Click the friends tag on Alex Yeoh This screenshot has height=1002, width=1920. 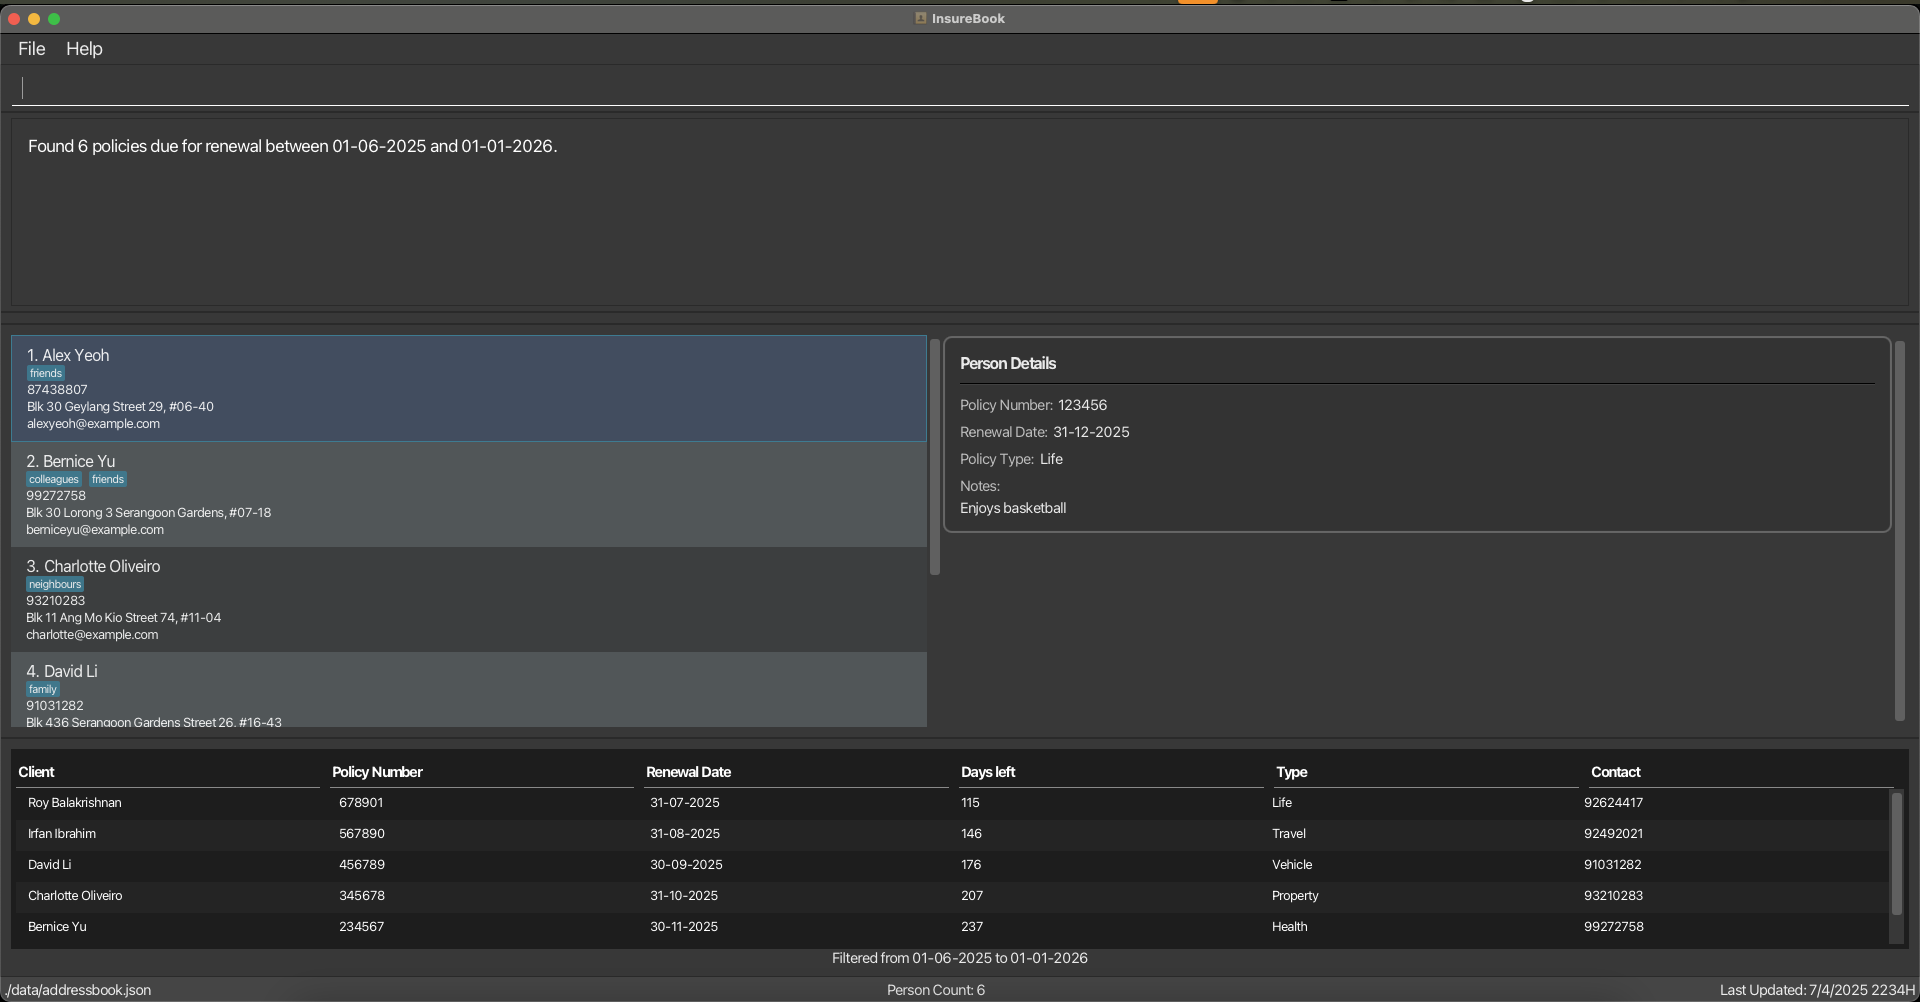click(46, 374)
